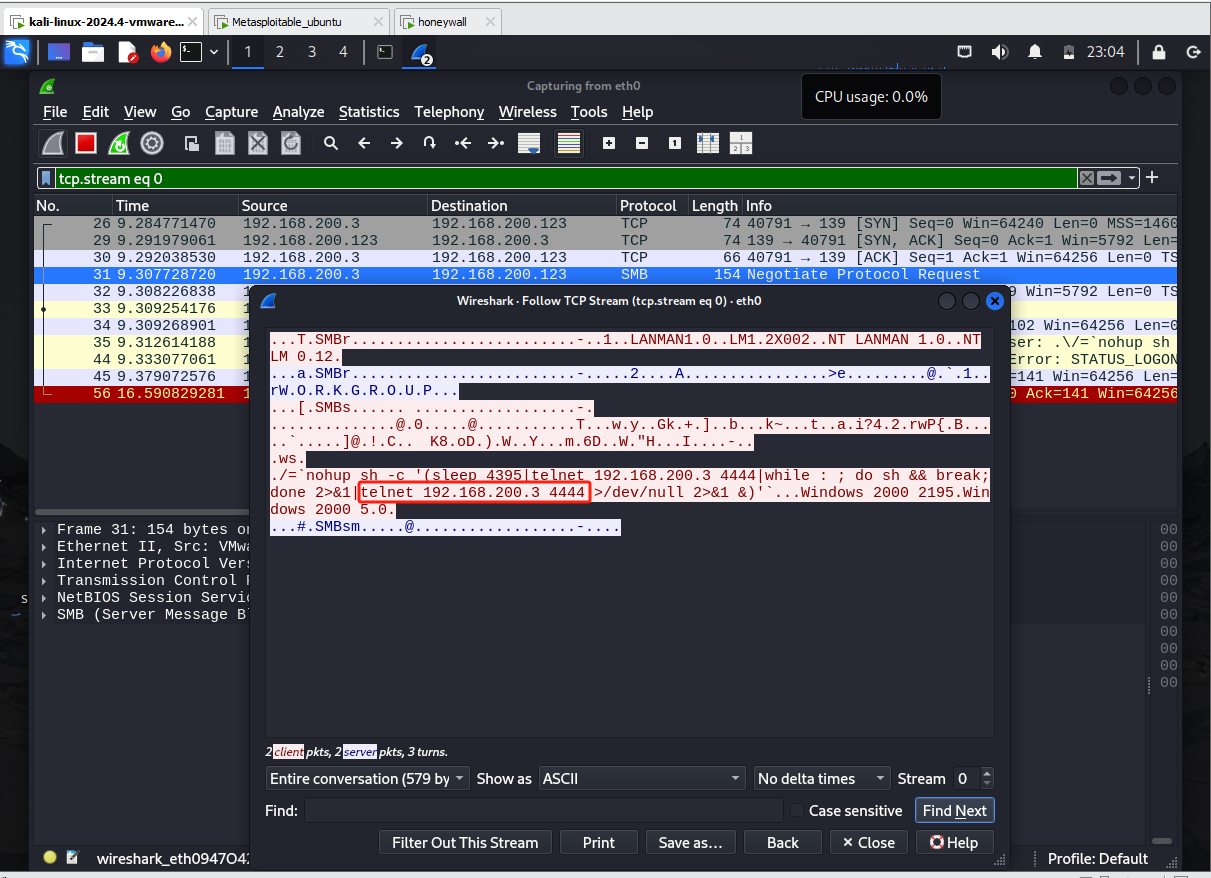Click the Find text input field

click(x=544, y=811)
